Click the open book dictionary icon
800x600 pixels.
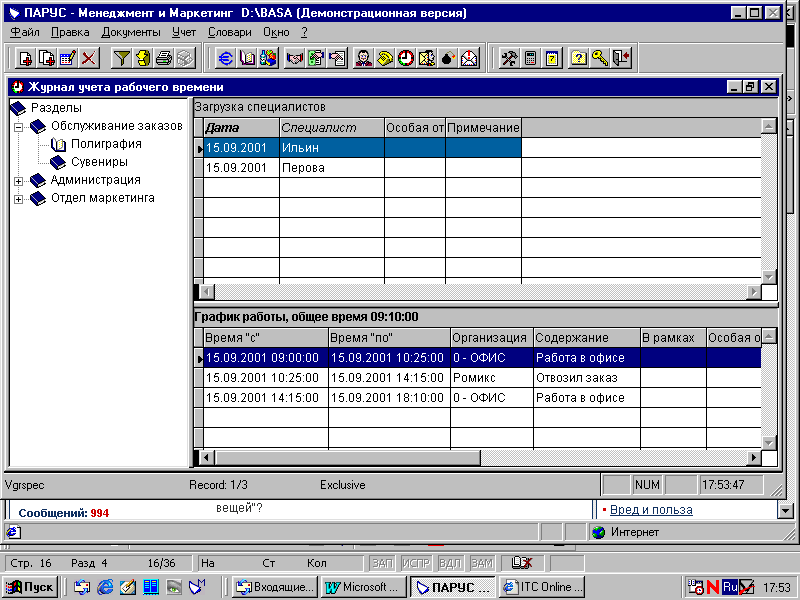247,58
